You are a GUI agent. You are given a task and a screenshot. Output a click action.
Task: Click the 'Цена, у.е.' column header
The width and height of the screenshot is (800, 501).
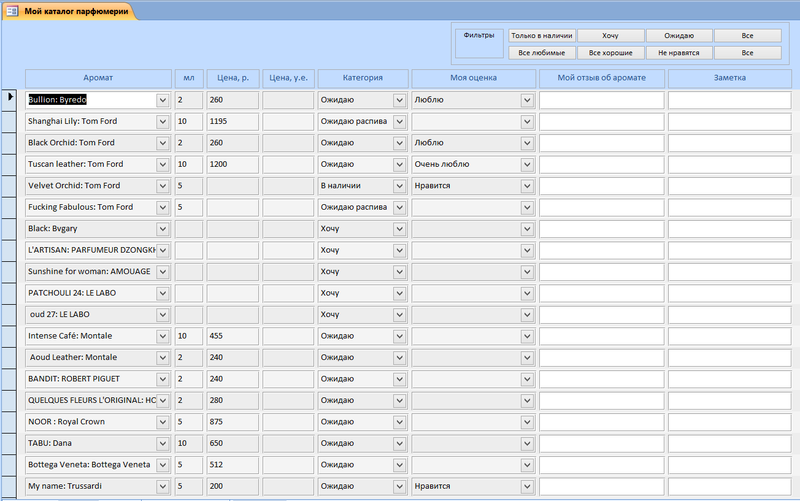tap(288, 78)
